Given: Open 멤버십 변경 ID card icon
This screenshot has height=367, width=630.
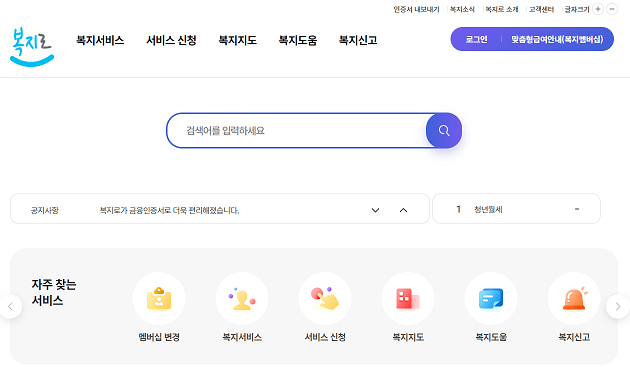Looking at the screenshot, I should [x=159, y=298].
